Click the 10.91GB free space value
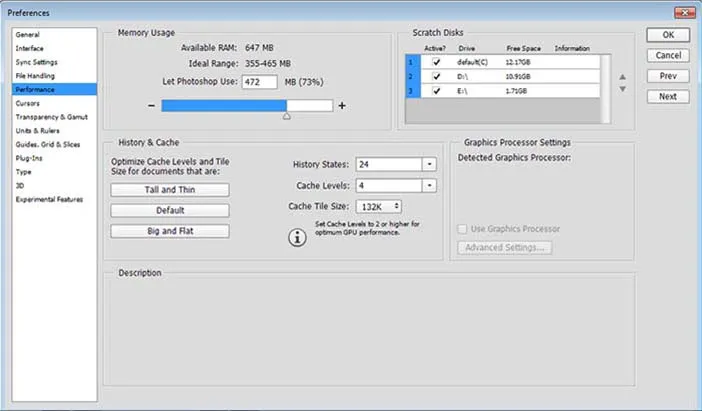Viewport: 702px width, 411px height. 518,77
